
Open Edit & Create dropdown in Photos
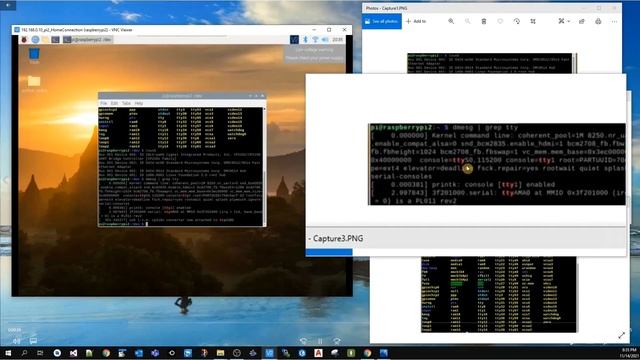click(x=564, y=21)
